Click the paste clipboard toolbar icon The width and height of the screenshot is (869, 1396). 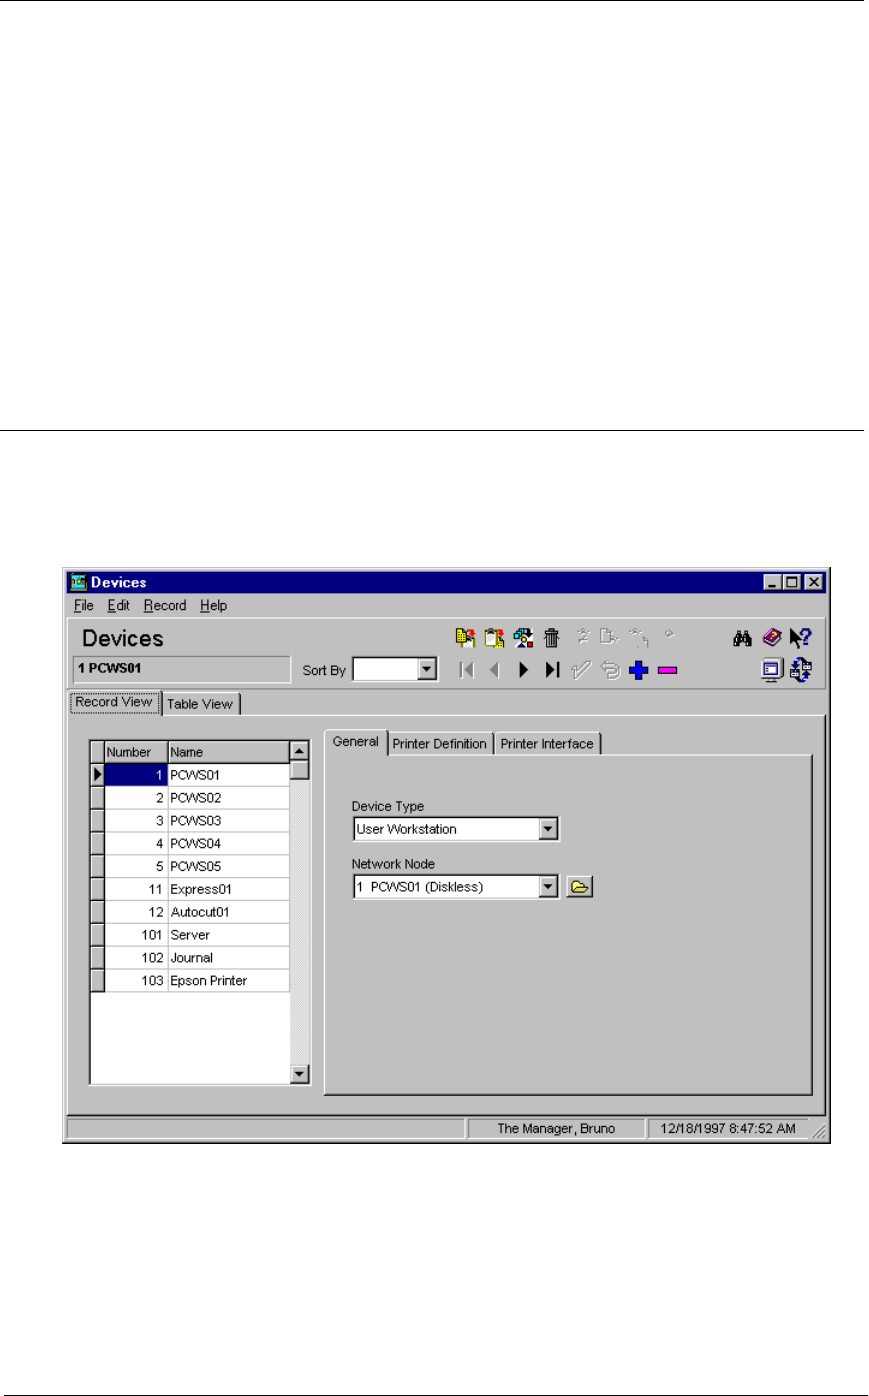click(494, 637)
